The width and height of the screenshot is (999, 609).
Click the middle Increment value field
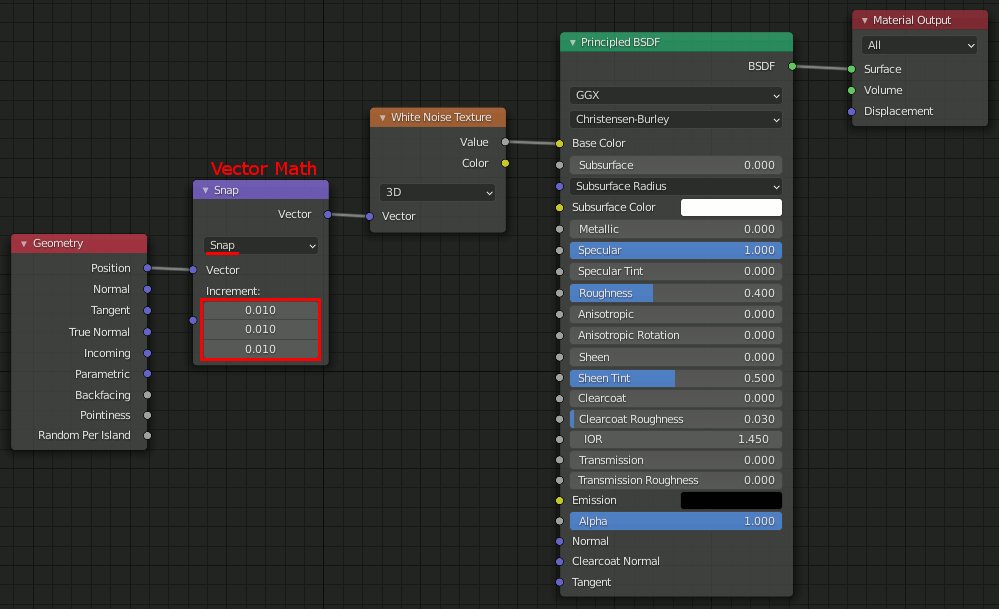[261, 329]
